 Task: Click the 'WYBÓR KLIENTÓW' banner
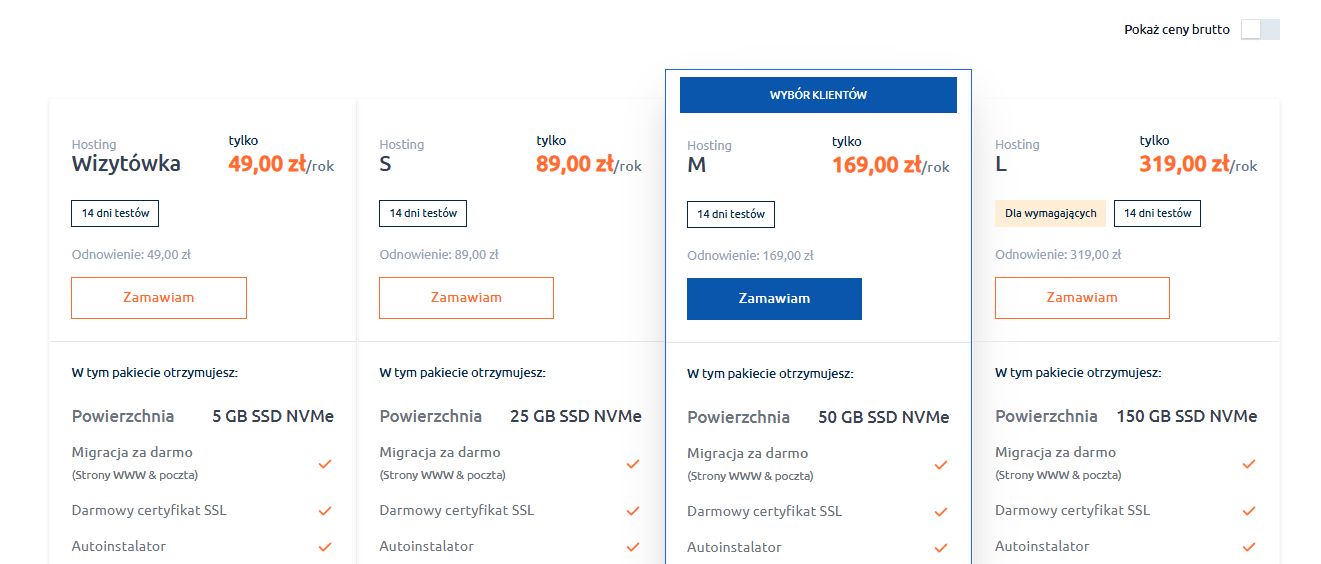tap(818, 95)
